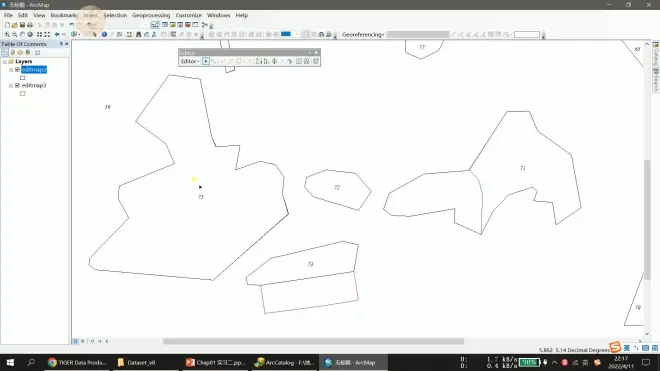Toggle visibility of editmap2 layer

click(17, 69)
